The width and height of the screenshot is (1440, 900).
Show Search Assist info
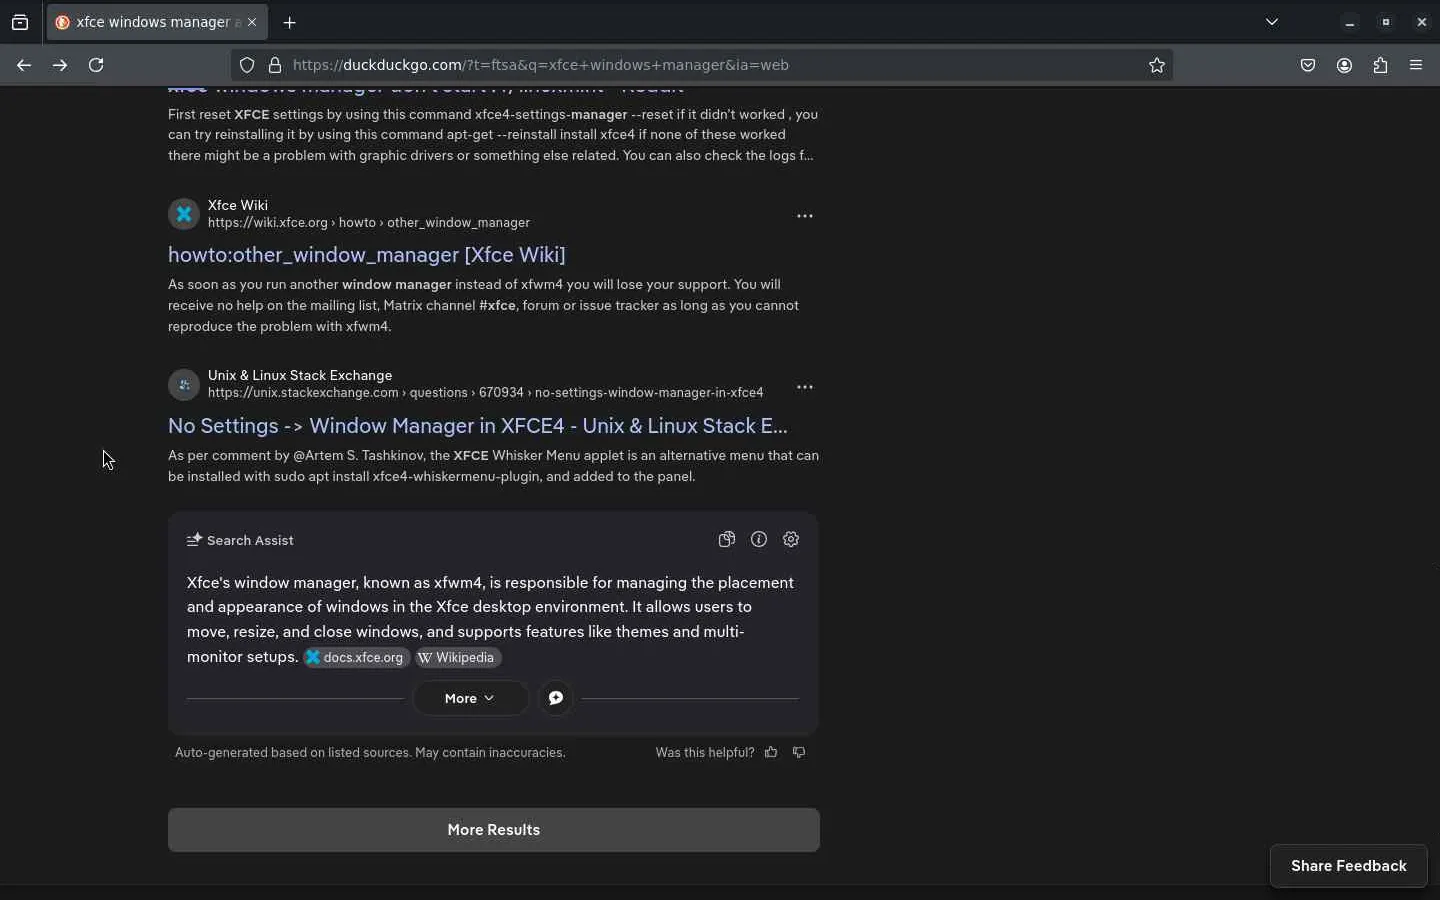[759, 540]
